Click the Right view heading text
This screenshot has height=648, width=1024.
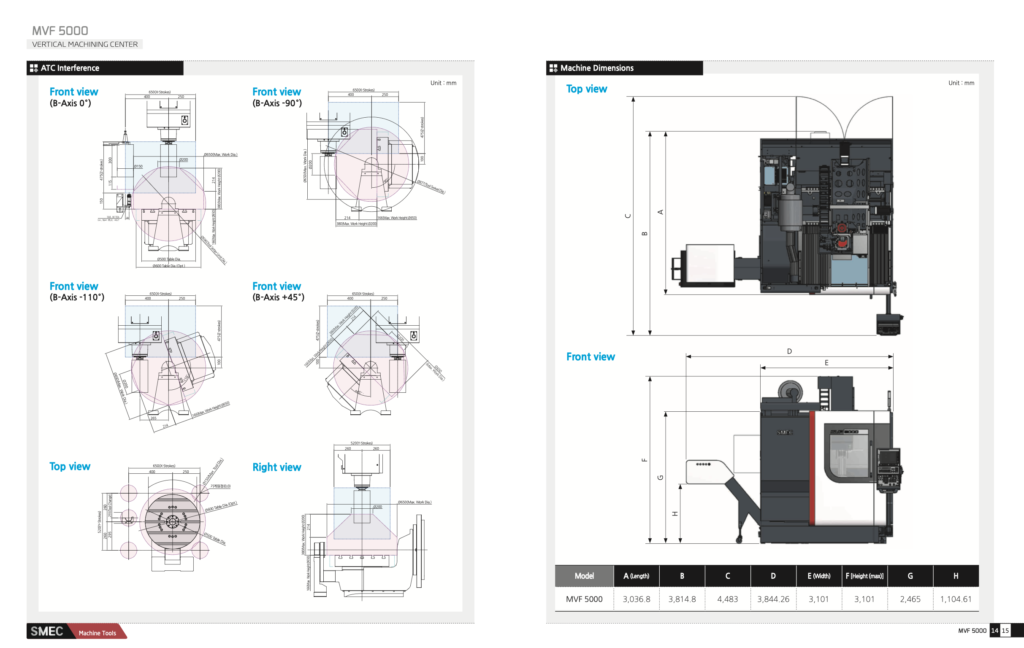[277, 467]
